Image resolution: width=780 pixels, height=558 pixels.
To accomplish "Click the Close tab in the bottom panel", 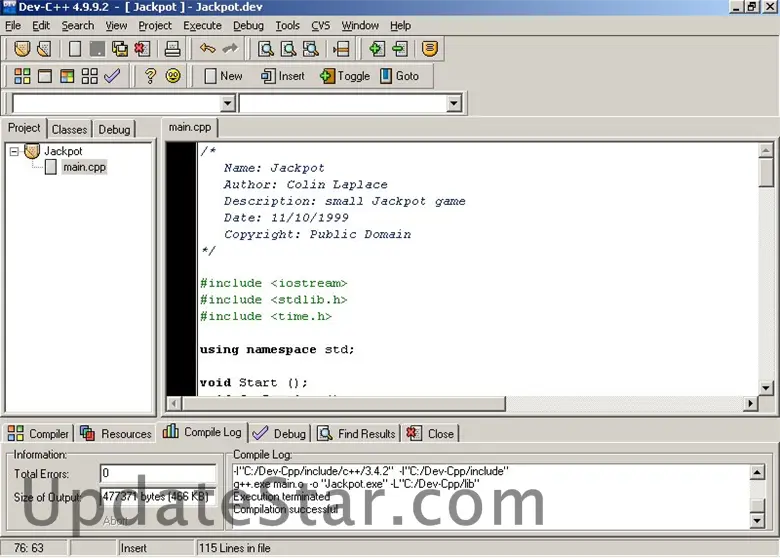I will [430, 434].
